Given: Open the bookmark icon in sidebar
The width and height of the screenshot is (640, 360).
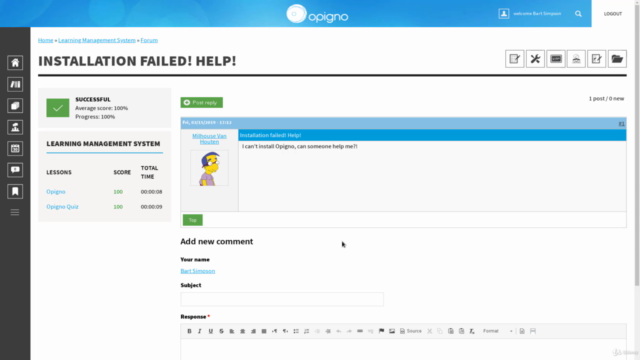Looking at the screenshot, I should click(15, 191).
